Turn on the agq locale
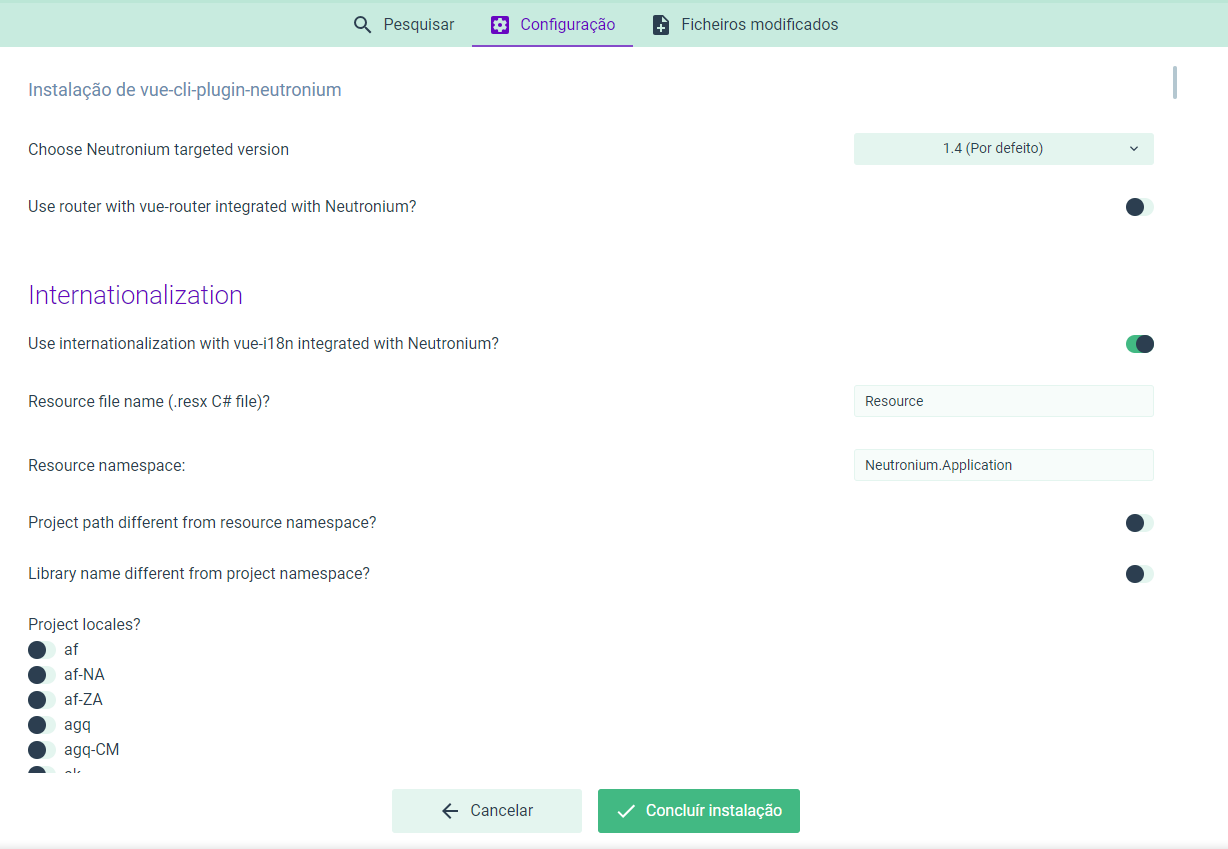Viewport: 1228px width, 849px height. tap(42, 725)
